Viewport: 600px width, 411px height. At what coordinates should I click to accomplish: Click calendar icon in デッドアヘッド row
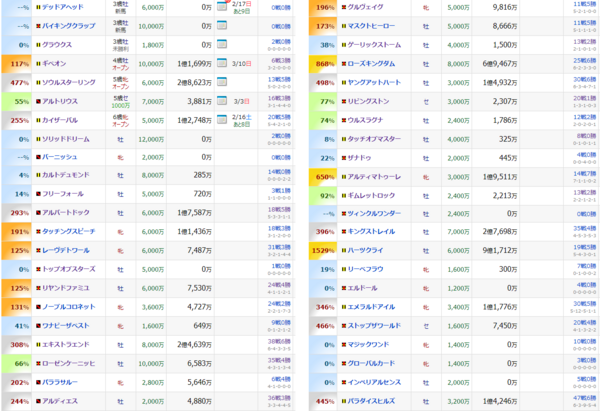[x=219, y=6]
